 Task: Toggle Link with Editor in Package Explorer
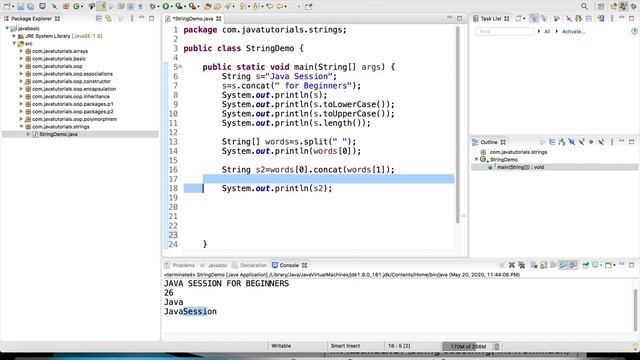pyautogui.click(x=109, y=18)
